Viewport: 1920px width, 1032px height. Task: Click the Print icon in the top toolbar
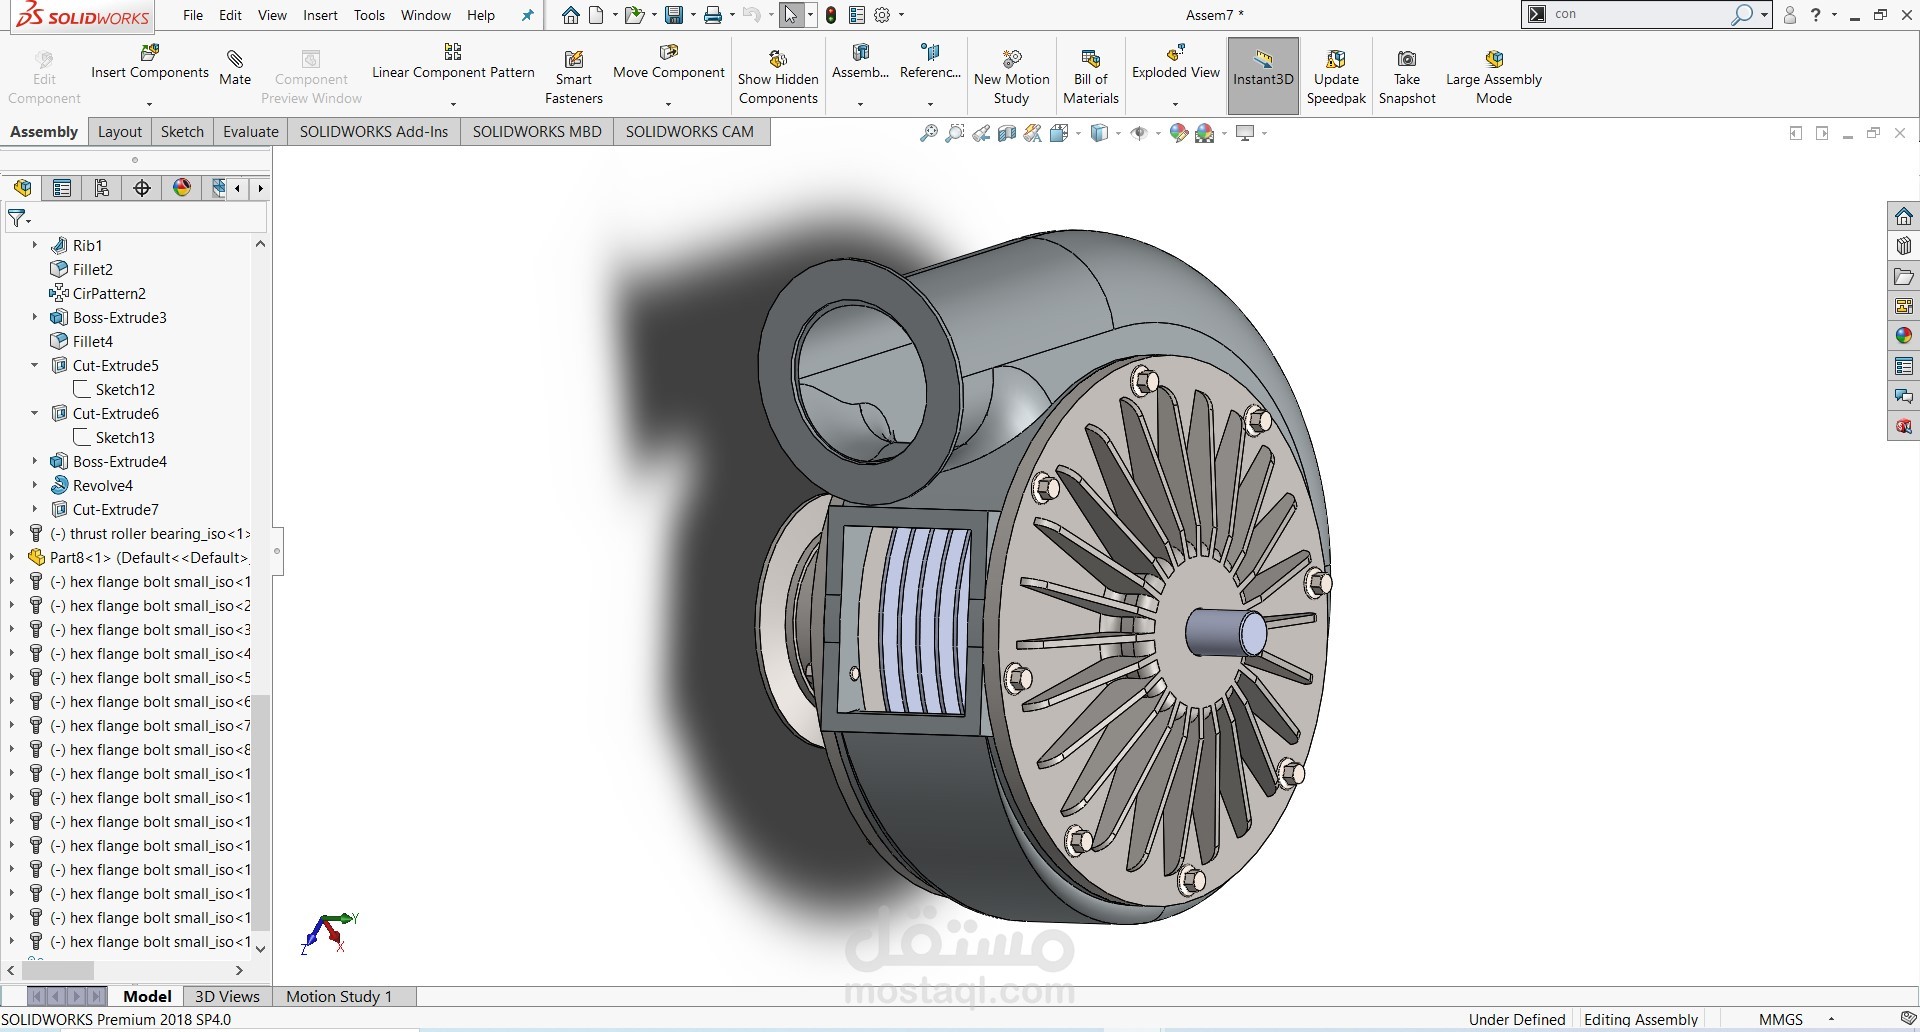click(713, 15)
